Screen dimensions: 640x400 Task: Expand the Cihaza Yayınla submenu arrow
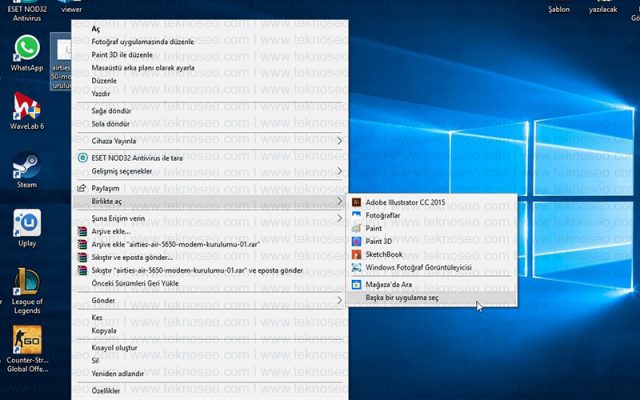[339, 141]
